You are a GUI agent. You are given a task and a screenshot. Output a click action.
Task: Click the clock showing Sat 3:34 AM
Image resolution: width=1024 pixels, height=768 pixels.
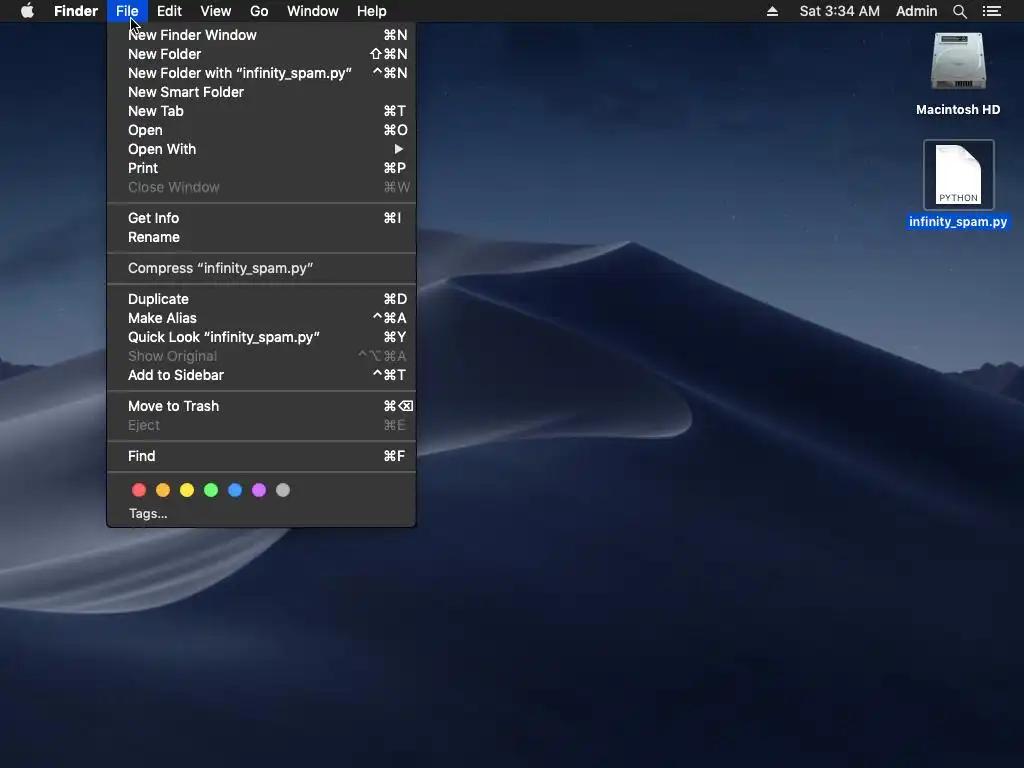839,11
